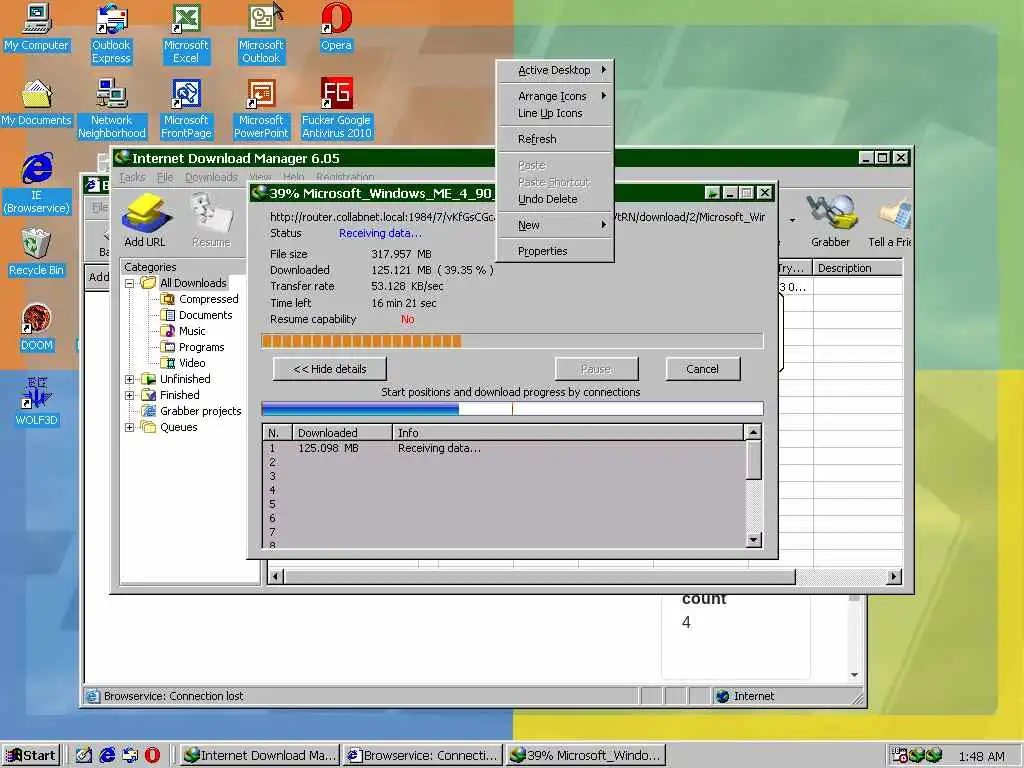
Task: Click the Description column header
Action: click(x=857, y=268)
